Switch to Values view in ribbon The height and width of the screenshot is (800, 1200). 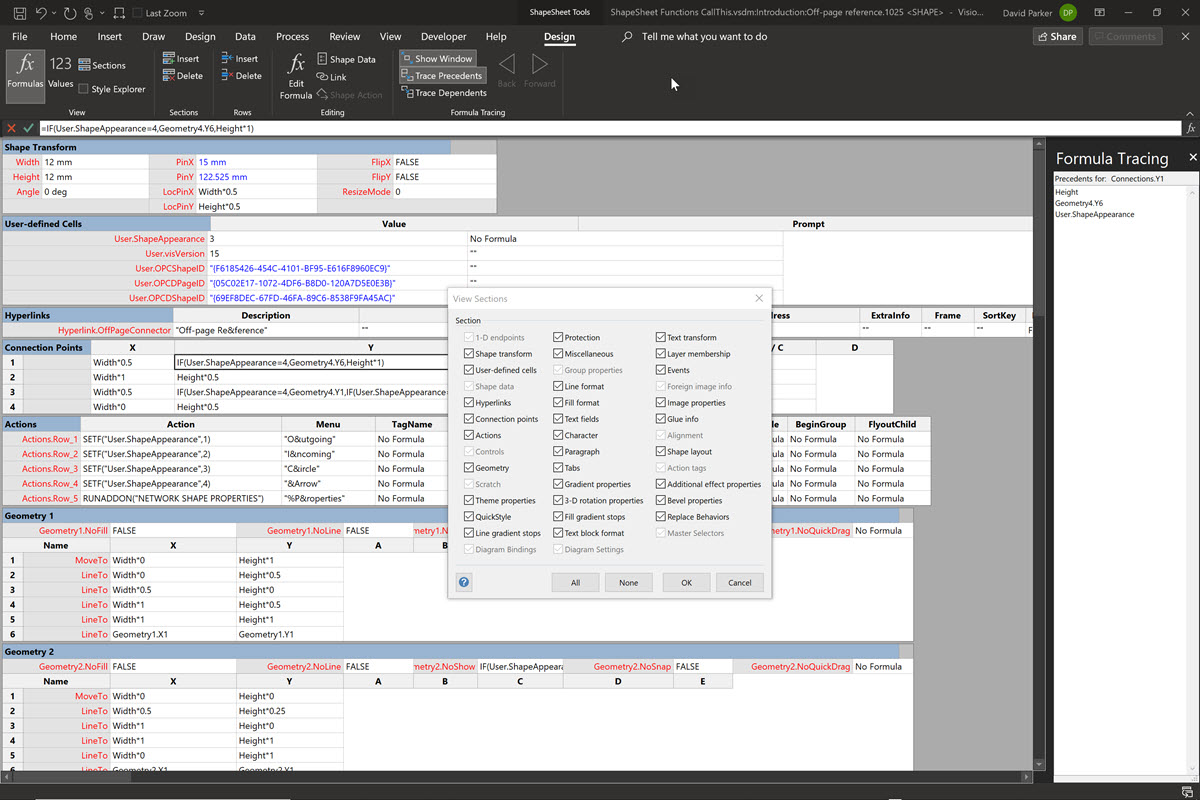click(60, 71)
